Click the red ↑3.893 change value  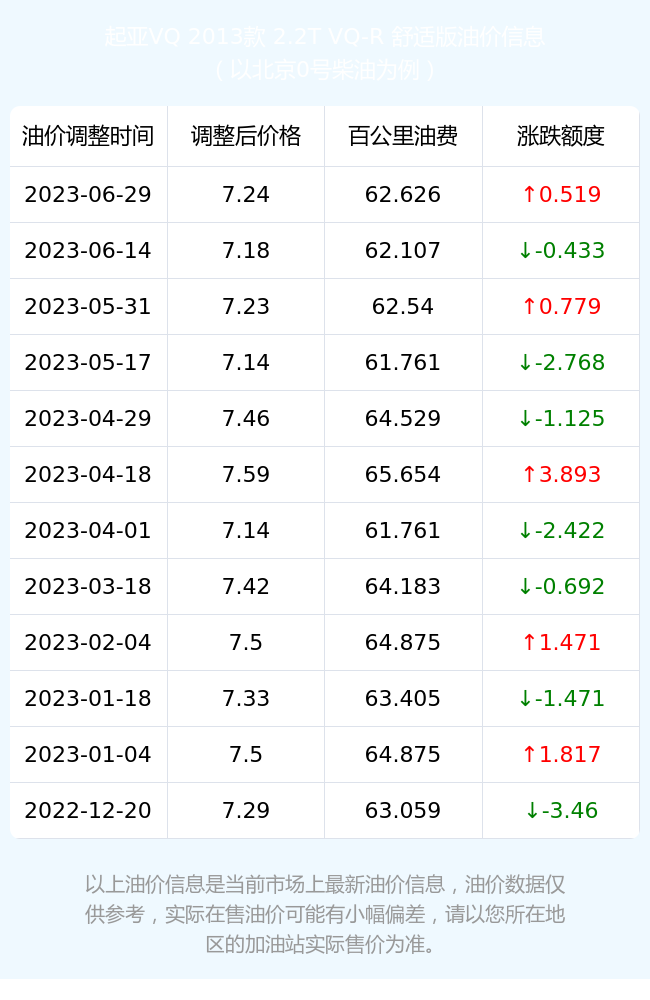pyautogui.click(x=561, y=474)
